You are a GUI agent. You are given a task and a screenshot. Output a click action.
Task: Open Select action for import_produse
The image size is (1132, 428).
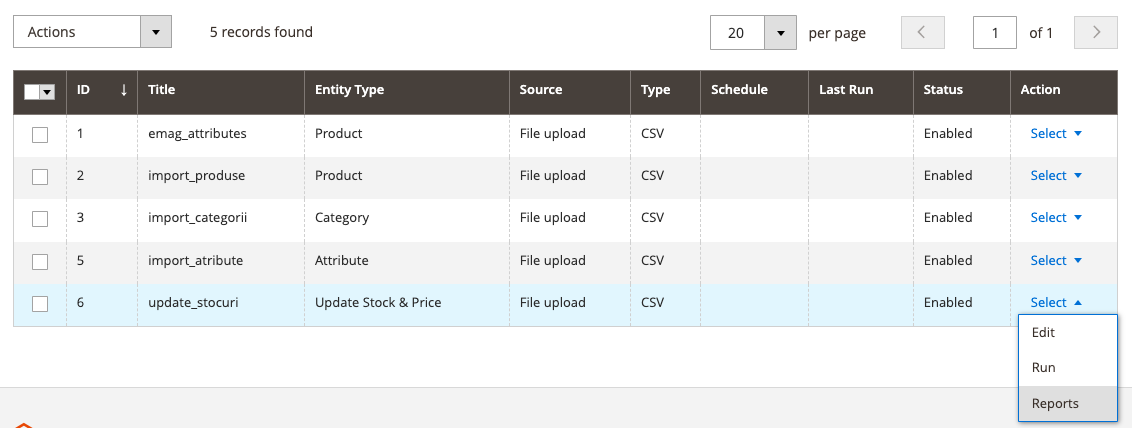1056,175
